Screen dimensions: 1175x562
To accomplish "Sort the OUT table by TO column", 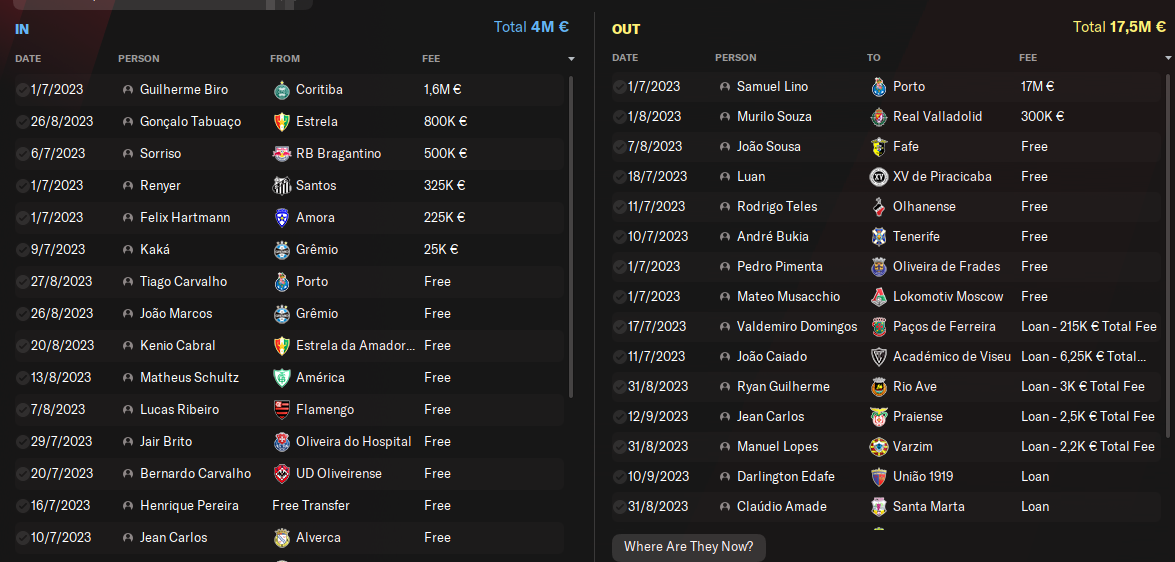I will tap(873, 58).
